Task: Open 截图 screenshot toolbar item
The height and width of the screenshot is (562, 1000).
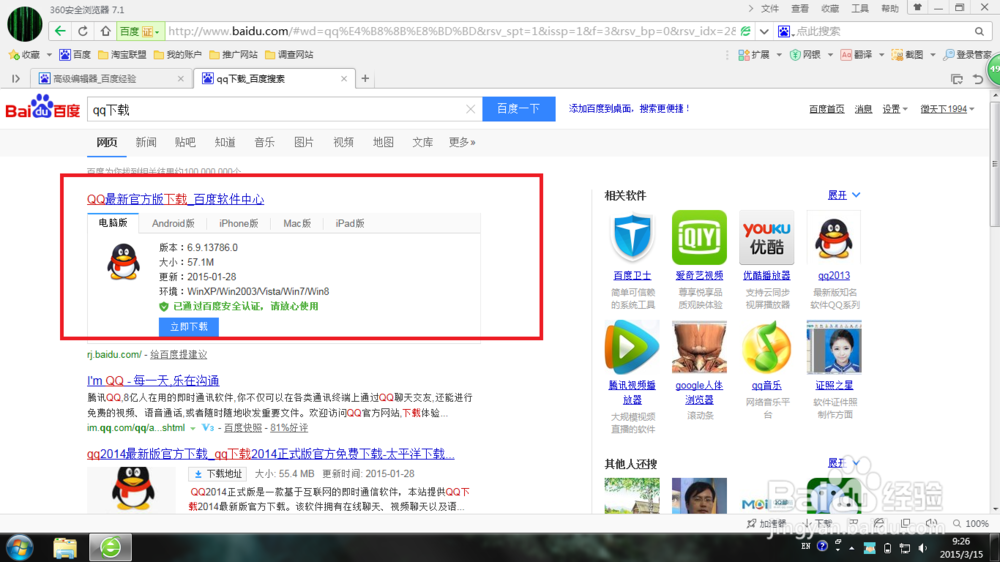Action: point(908,55)
